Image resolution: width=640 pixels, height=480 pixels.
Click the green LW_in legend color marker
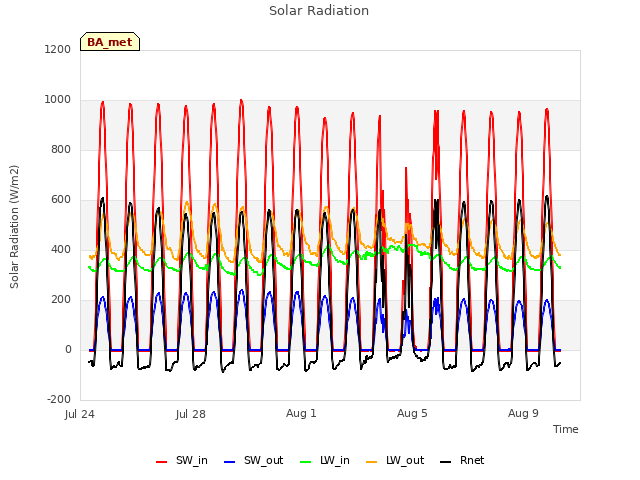pyautogui.click(x=306, y=462)
